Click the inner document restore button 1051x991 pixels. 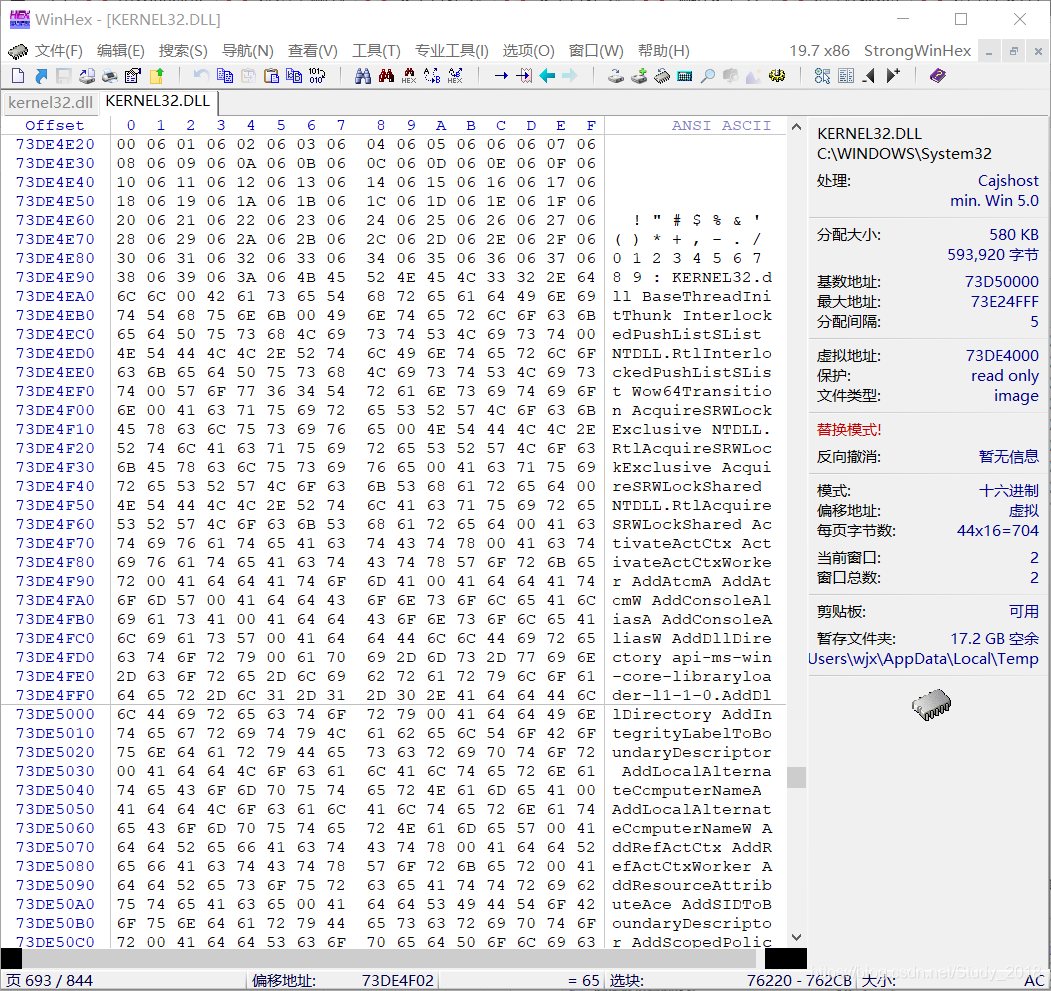click(x=1013, y=51)
